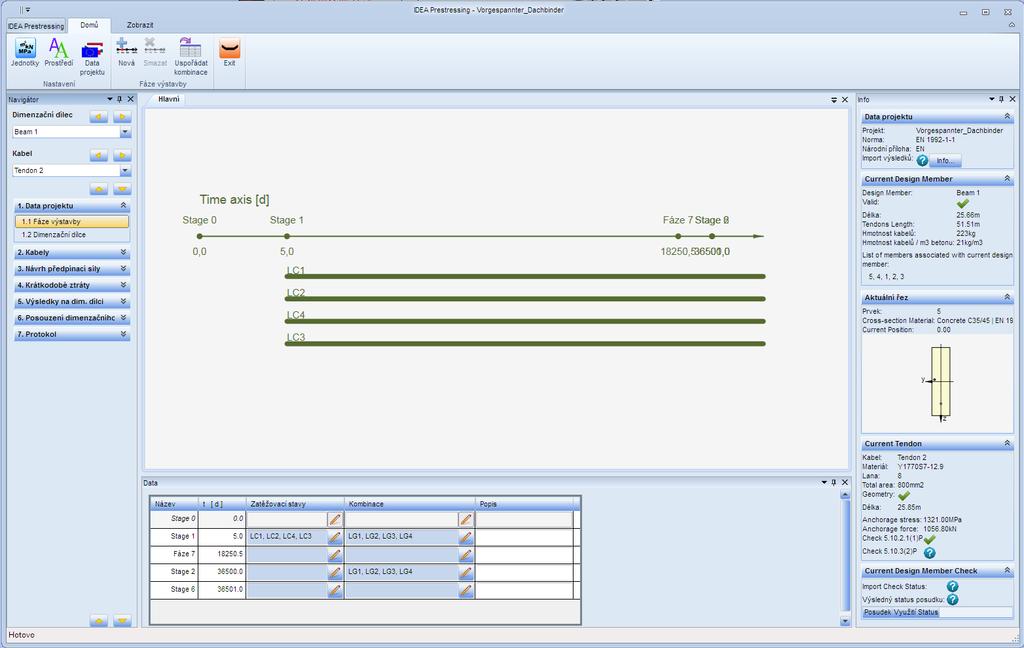The height and width of the screenshot is (648, 1024).
Task: Expand 3. Návrh předpínací síly section
Action: coord(123,268)
